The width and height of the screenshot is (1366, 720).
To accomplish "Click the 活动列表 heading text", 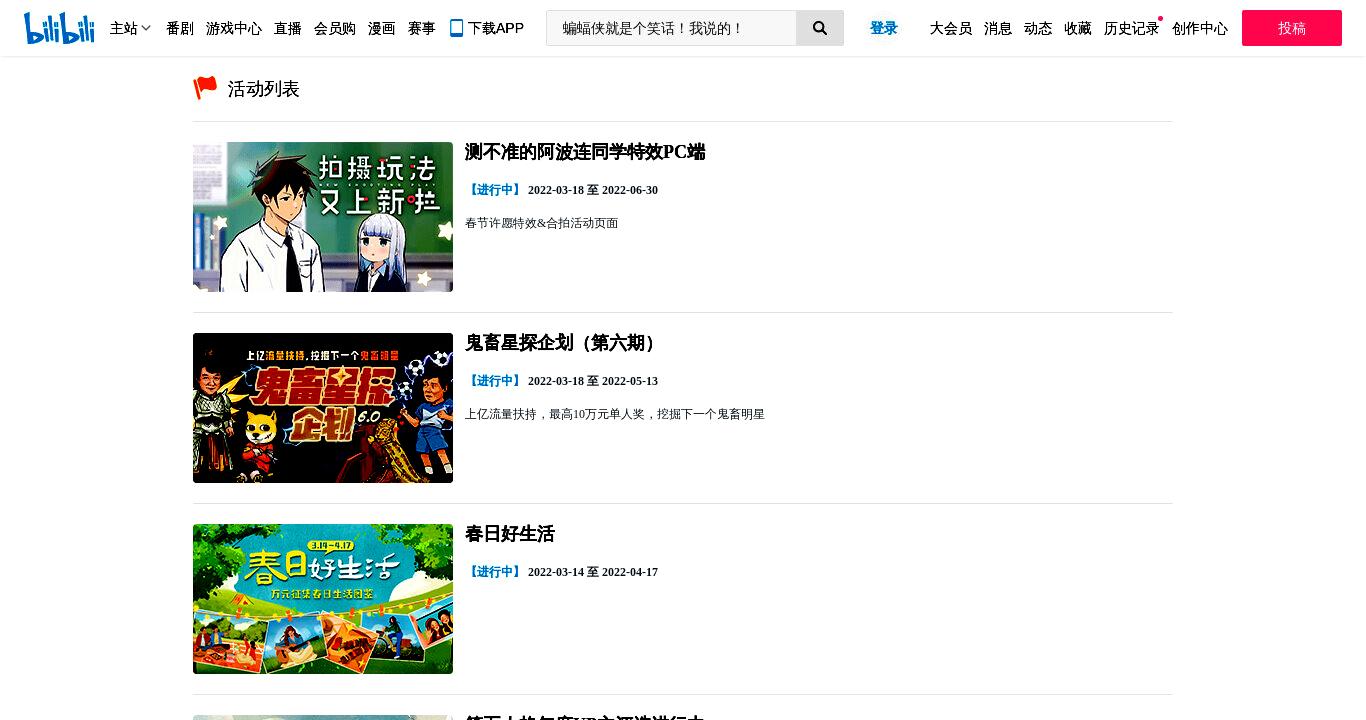I will 264,89.
